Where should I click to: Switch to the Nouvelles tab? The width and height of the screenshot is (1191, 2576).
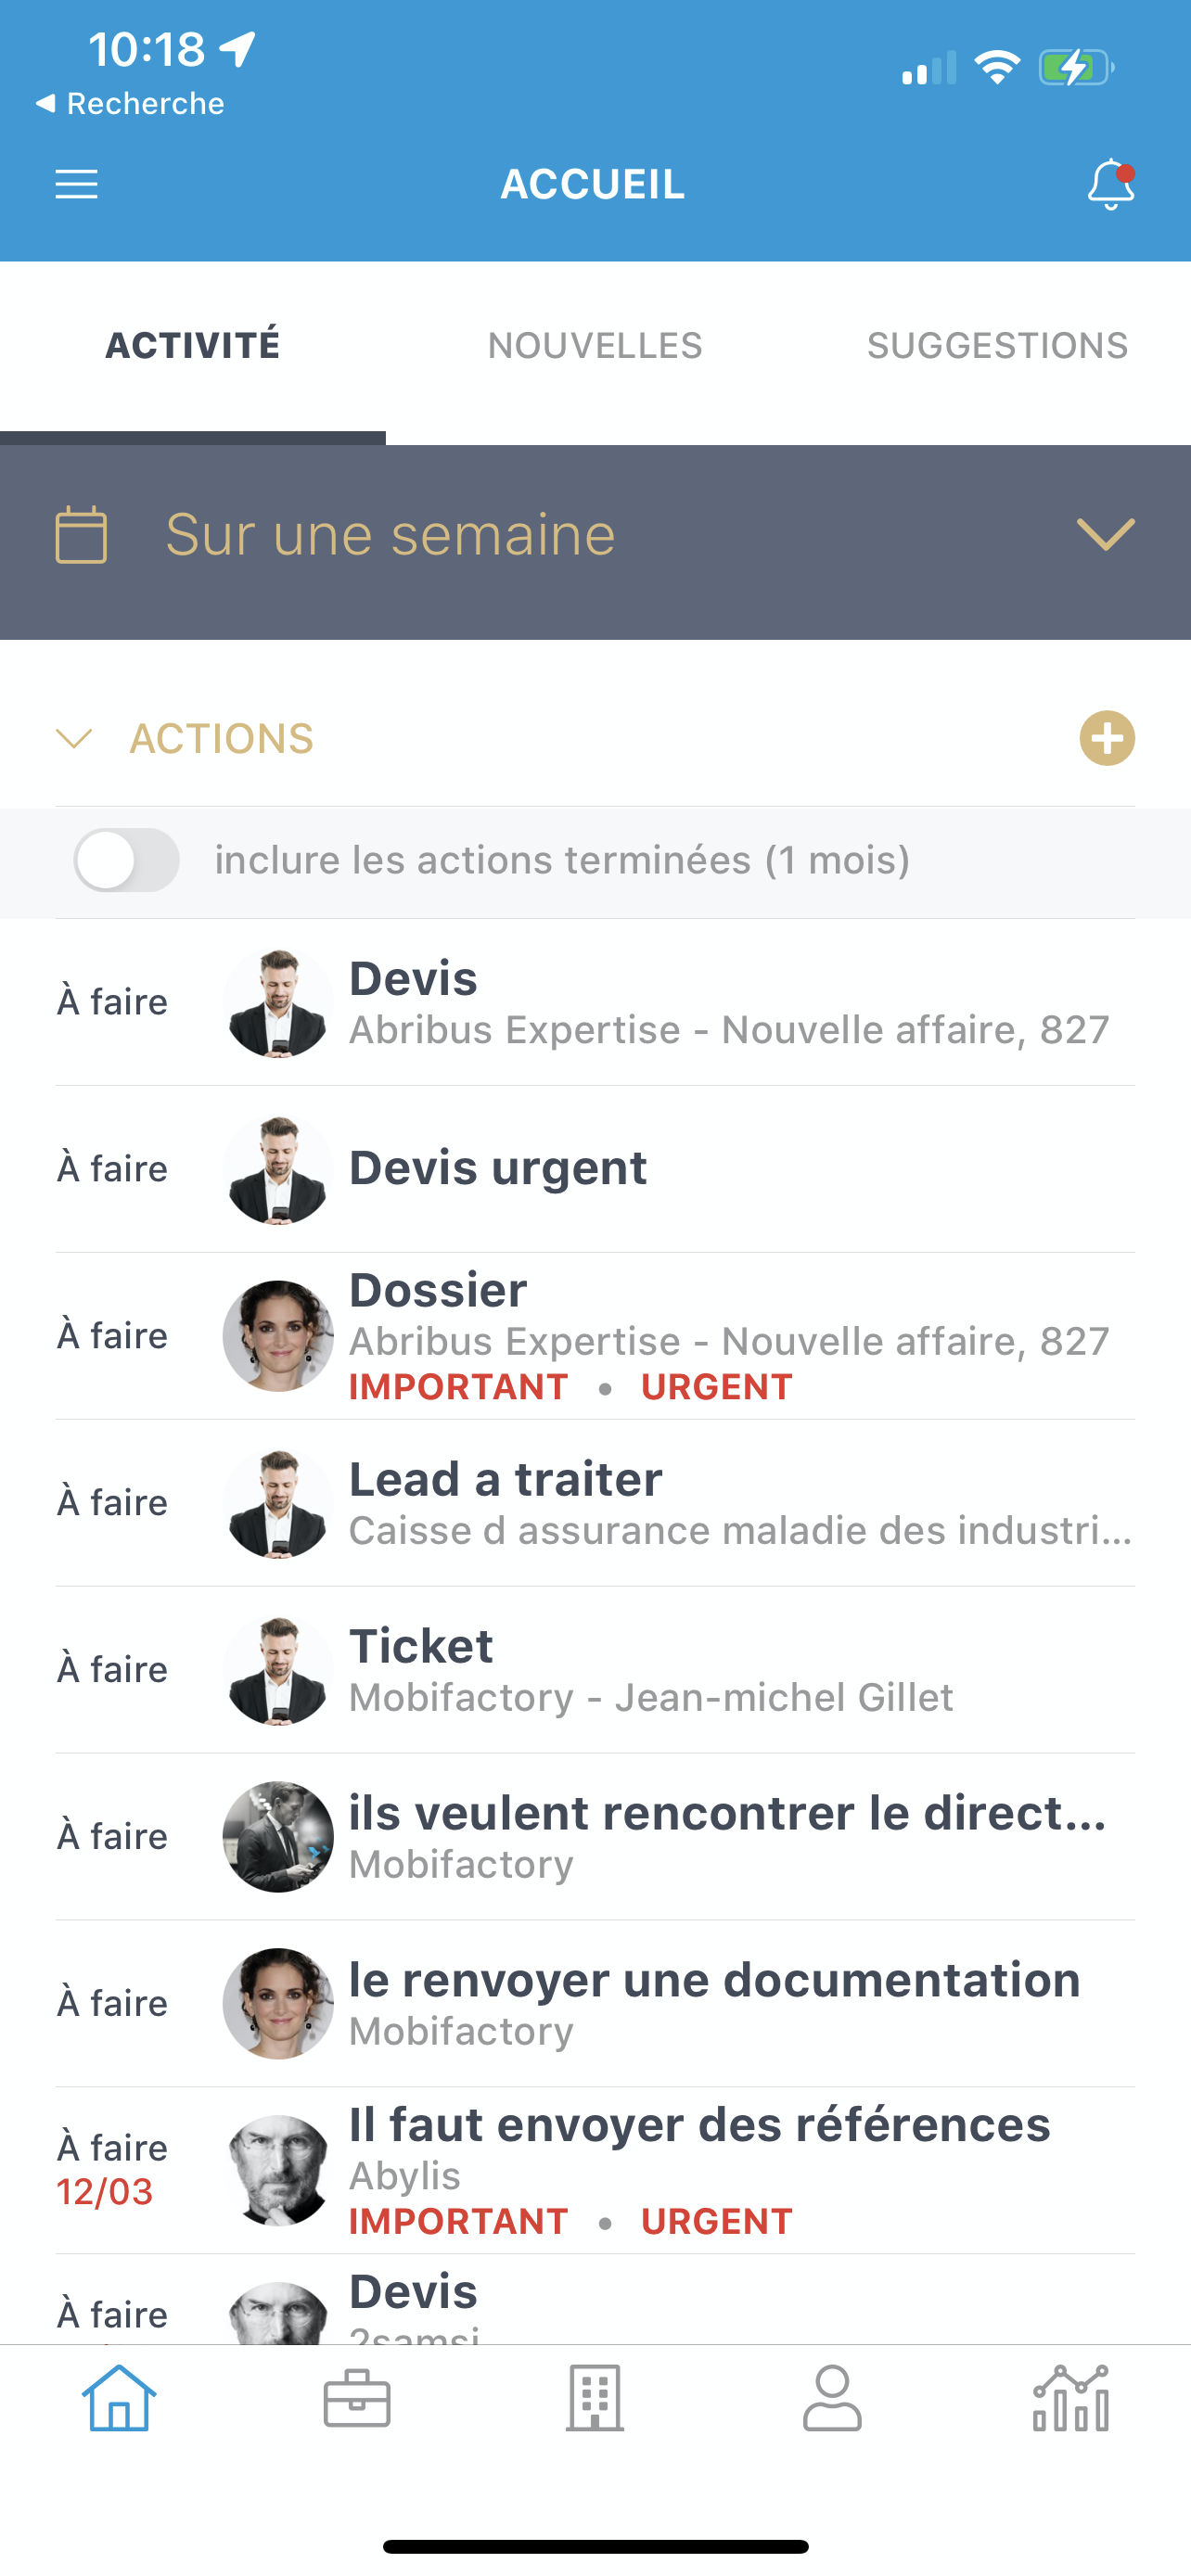pos(595,346)
